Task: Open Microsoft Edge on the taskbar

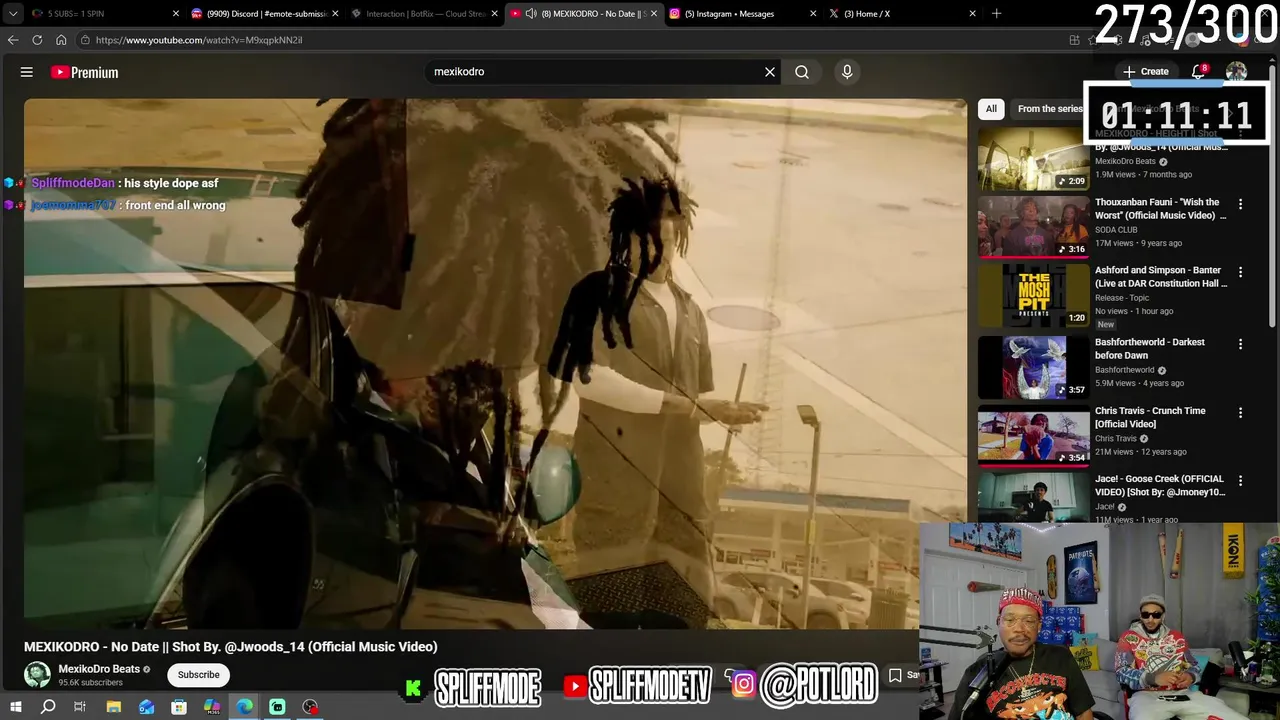Action: click(x=245, y=707)
